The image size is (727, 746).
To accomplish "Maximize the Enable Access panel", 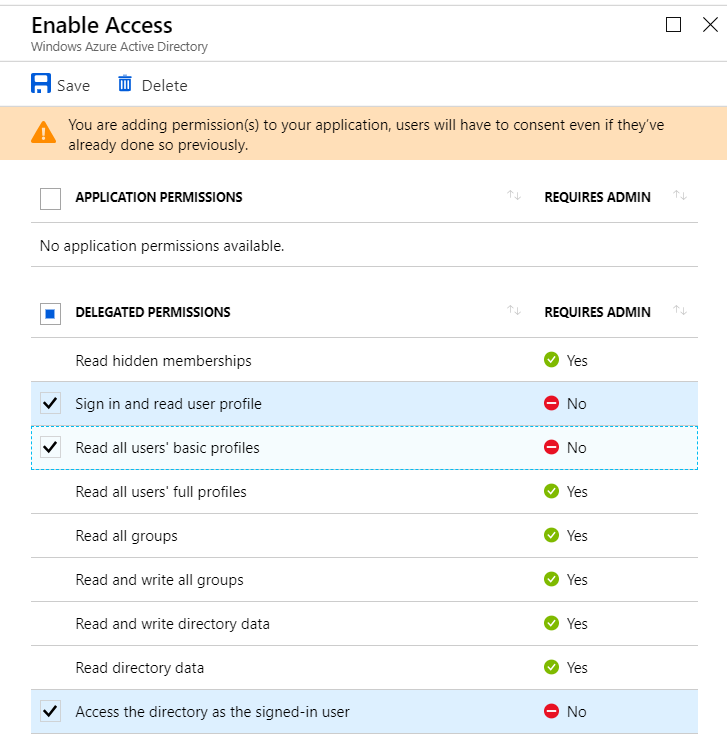I will click(x=674, y=25).
